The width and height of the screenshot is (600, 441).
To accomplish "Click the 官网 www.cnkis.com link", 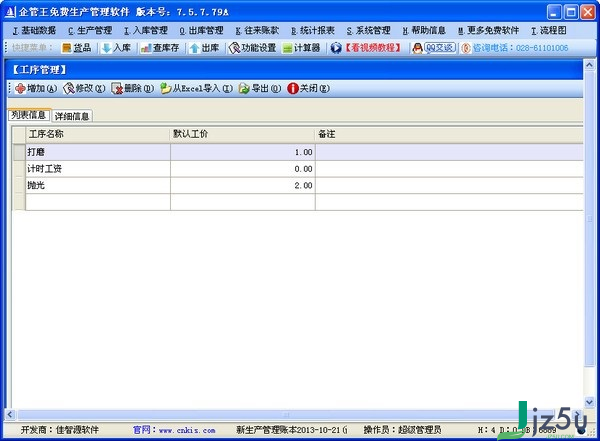I will coord(174,430).
